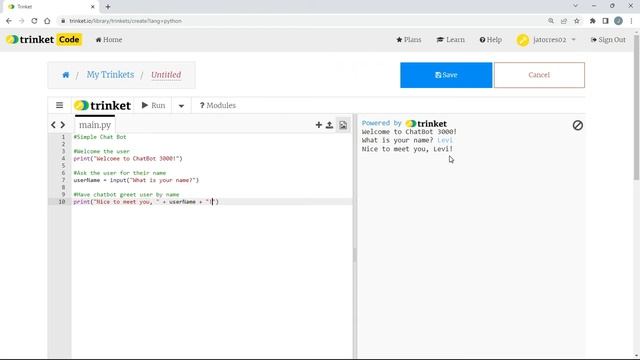Image resolution: width=640 pixels, height=360 pixels.
Task: Edit the Untitled trinket name
Action: point(166,75)
